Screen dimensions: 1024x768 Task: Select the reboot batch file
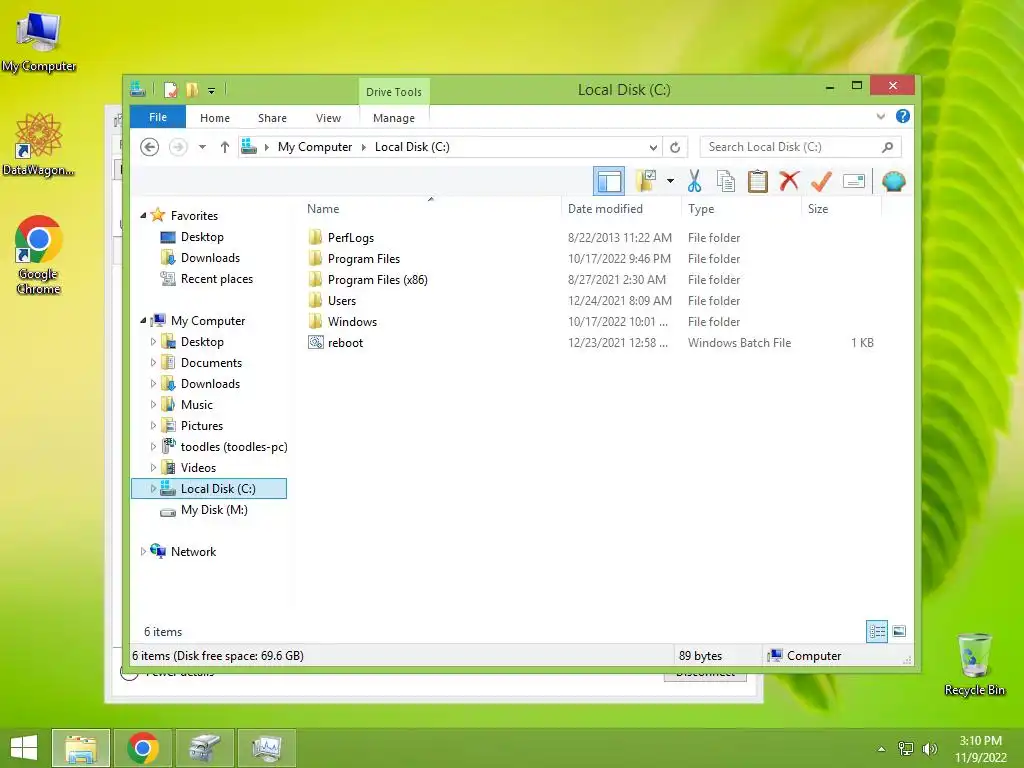[345, 342]
